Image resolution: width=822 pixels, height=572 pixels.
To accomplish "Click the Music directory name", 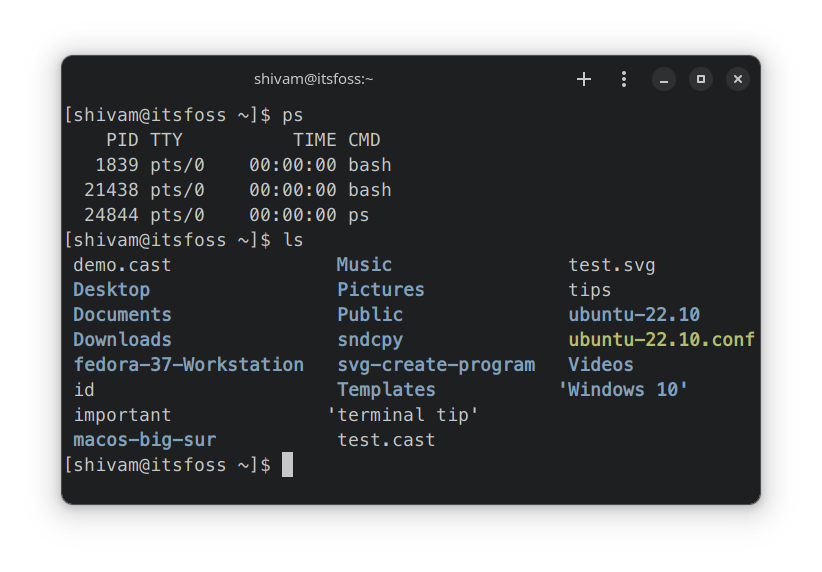I will coord(364,265).
